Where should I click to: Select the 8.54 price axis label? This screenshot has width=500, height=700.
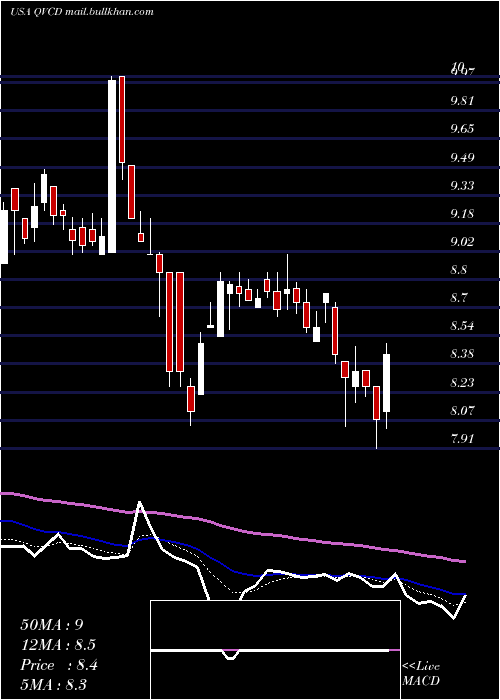pyautogui.click(x=462, y=326)
